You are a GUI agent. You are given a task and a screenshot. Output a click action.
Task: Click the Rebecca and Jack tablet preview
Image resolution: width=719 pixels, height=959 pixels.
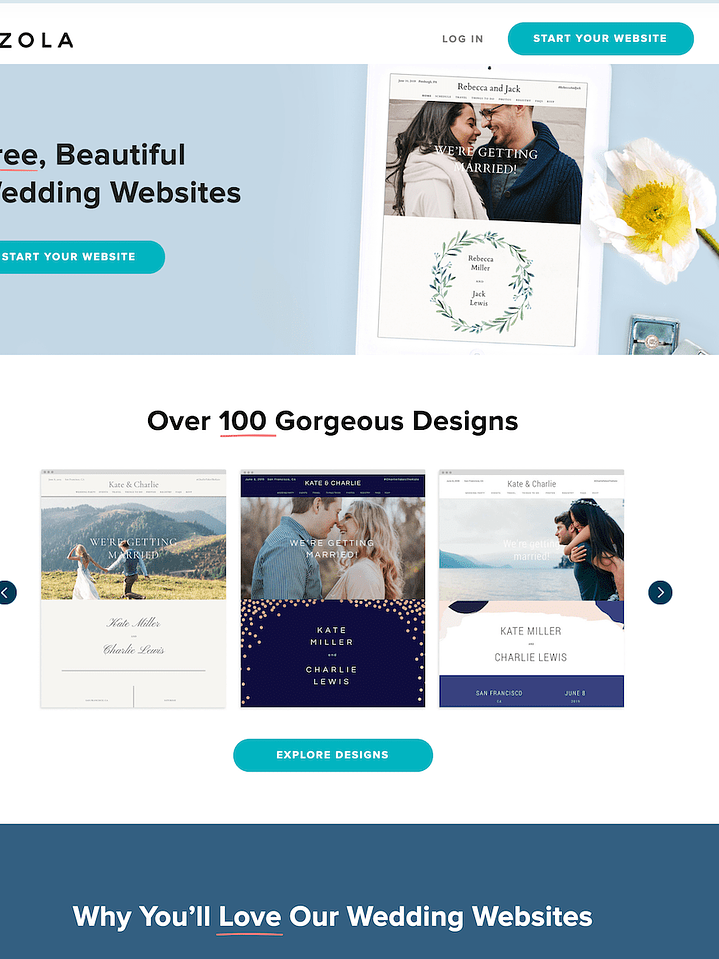click(x=483, y=210)
